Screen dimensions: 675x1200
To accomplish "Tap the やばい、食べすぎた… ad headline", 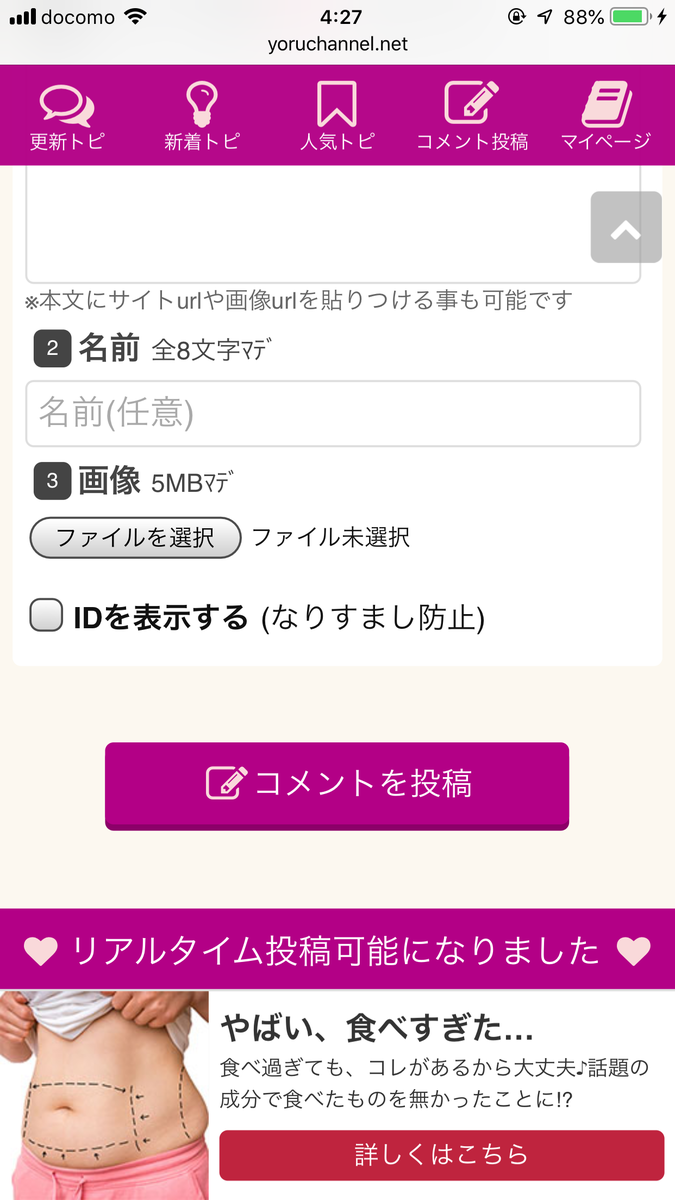I will tap(377, 1027).
